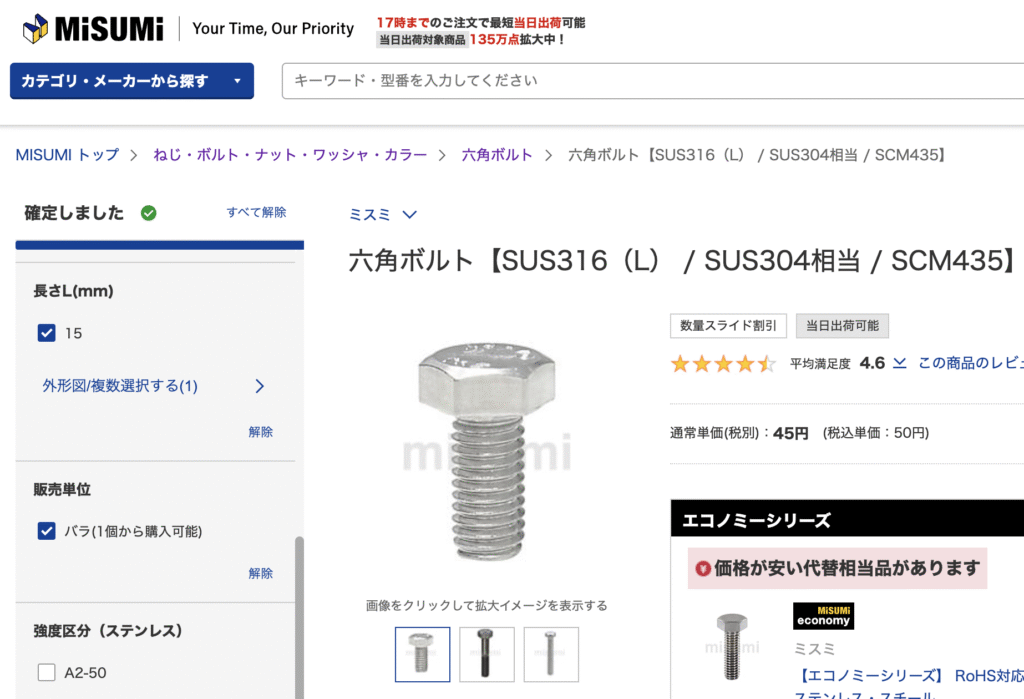Viewport: 1024px width, 699px height.
Task: Open the この商品のレビュー link
Action: tap(975, 363)
